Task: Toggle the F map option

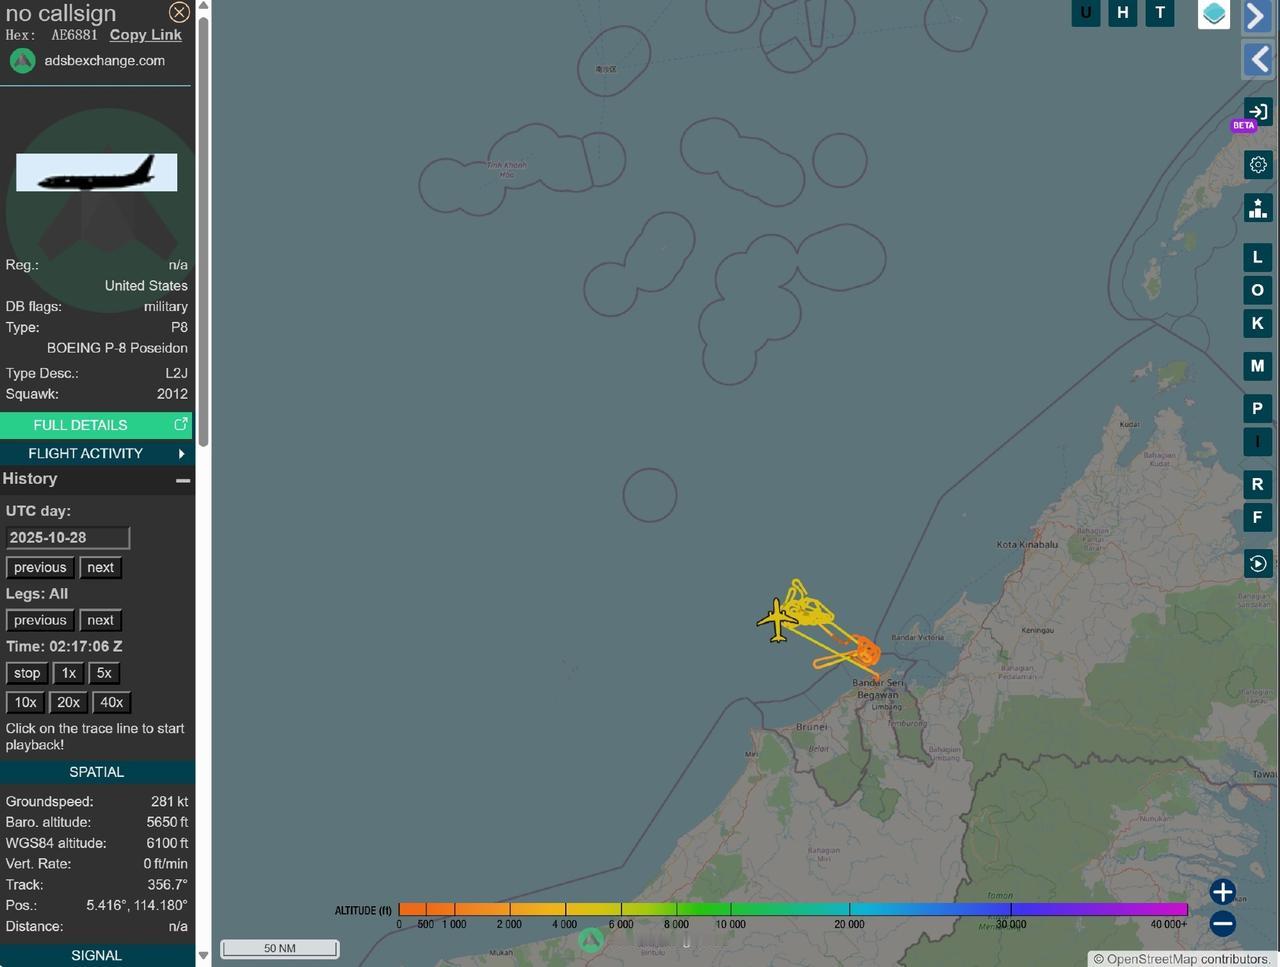Action: click(x=1258, y=517)
